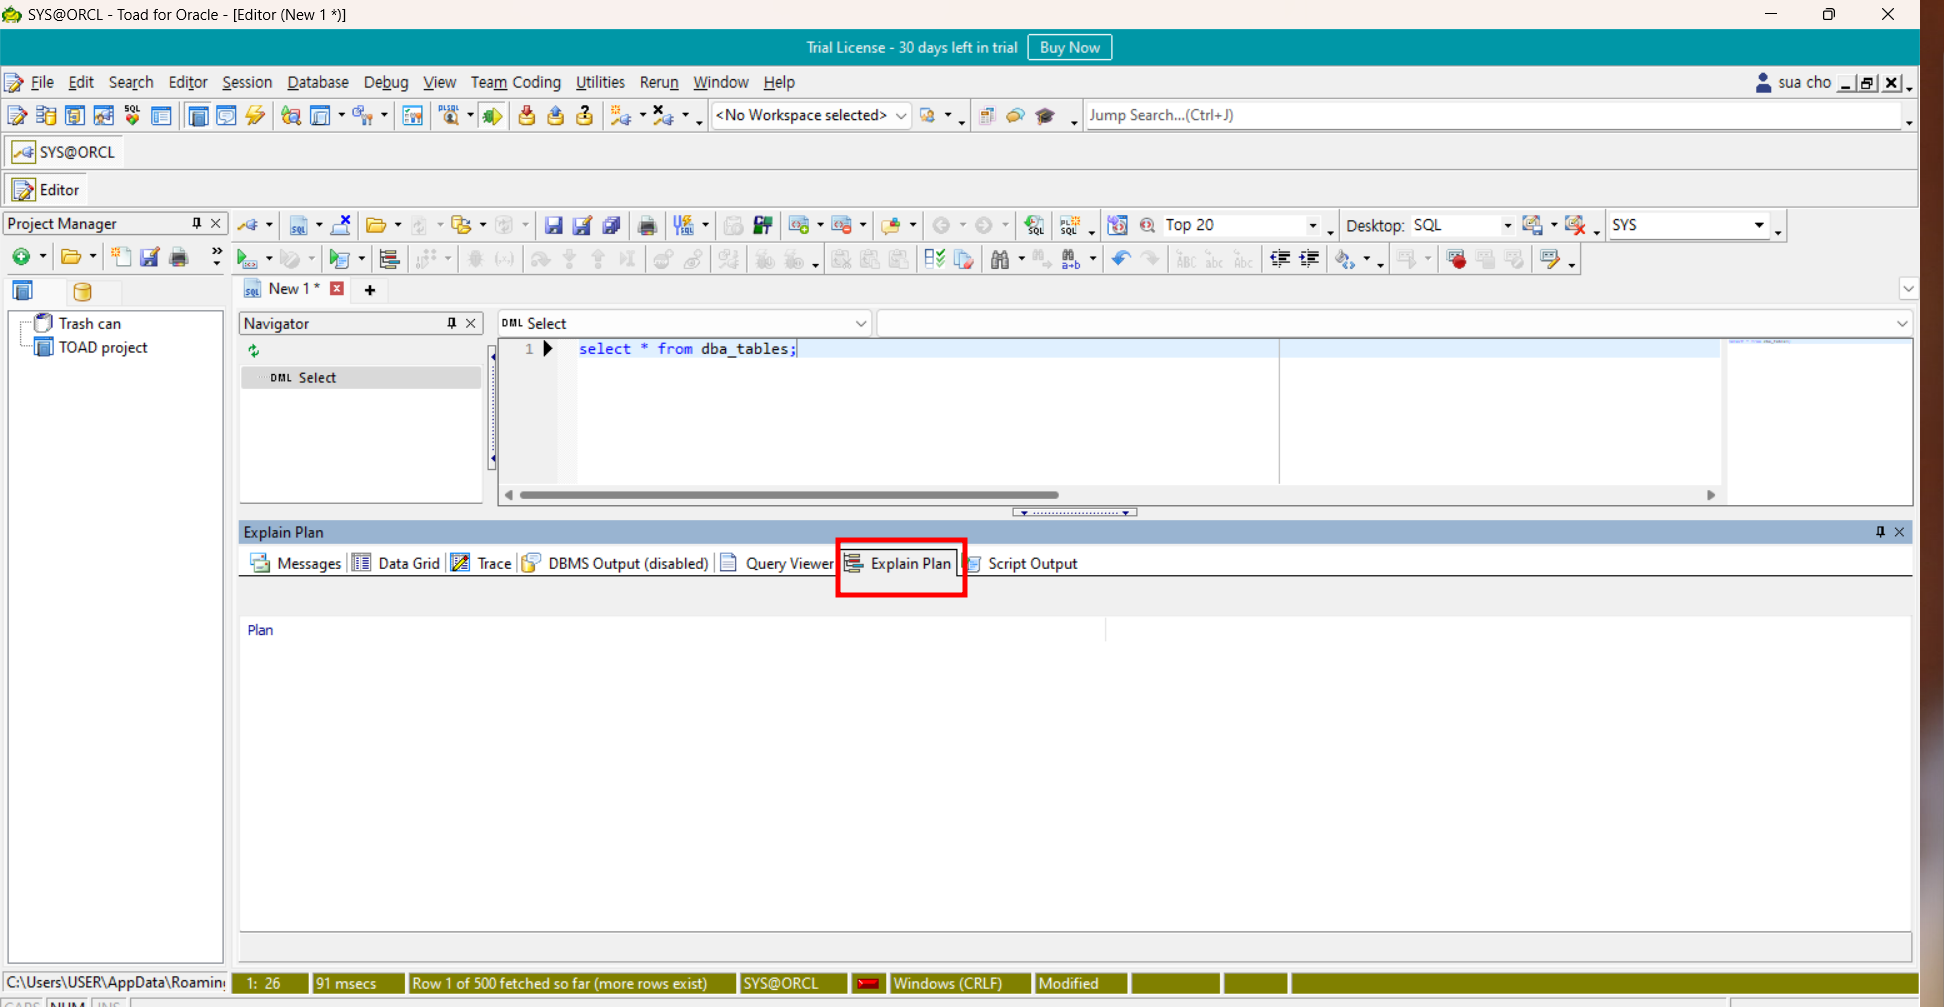Click the Project Manager green add icon
Viewport: 1944px width, 1007px height.
point(20,257)
